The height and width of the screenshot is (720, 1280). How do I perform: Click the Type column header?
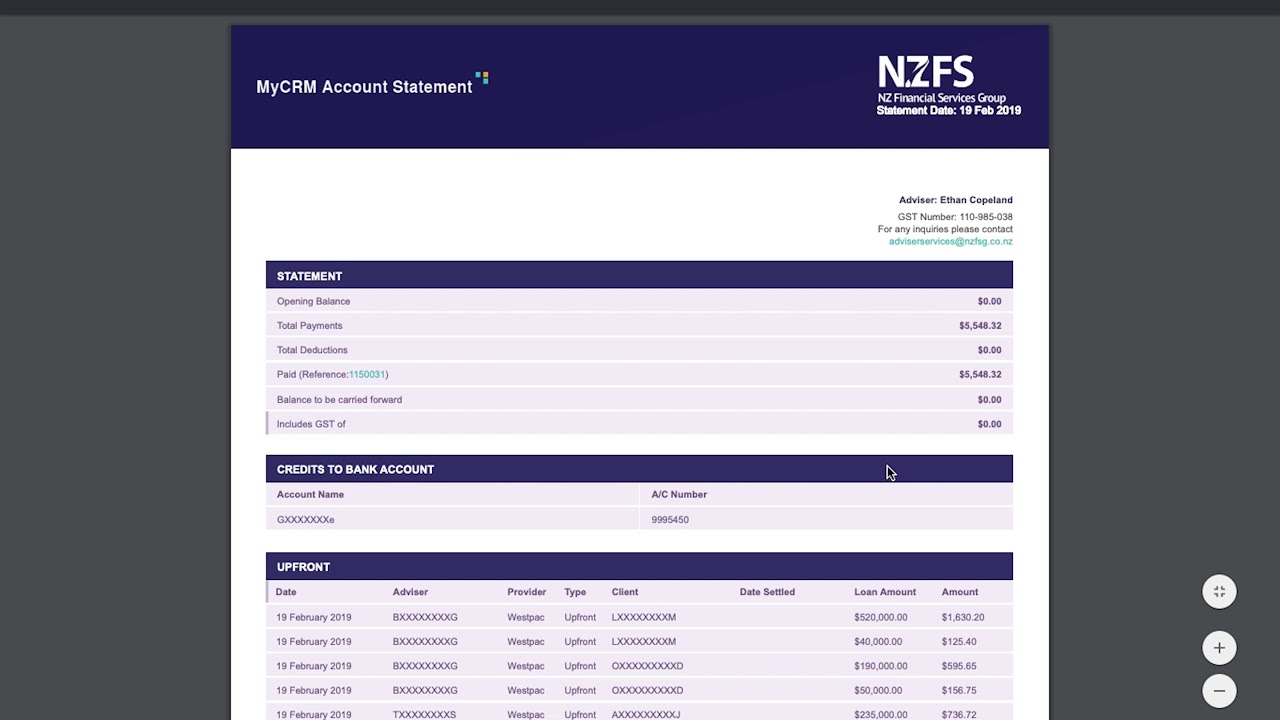coord(575,592)
